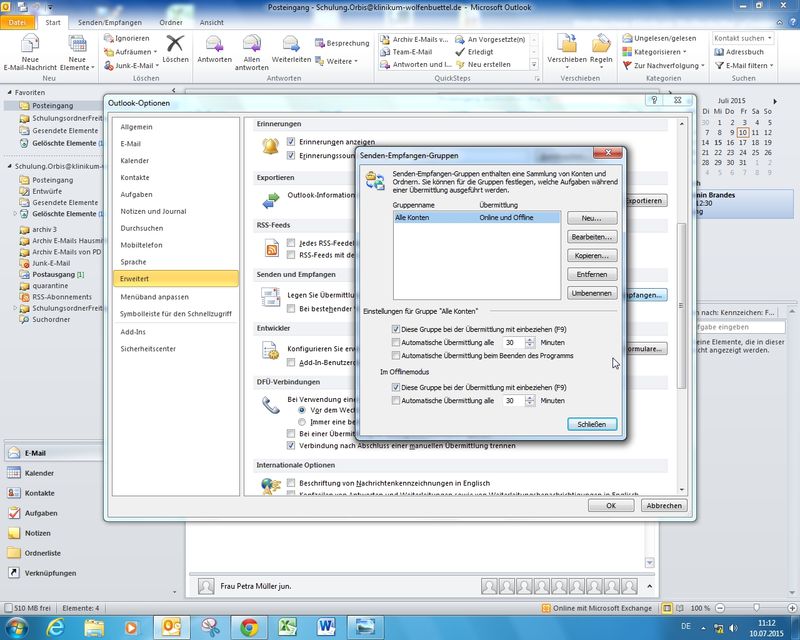Image resolution: width=800 pixels, height=640 pixels.
Task: Click the Bearbeiten... button
Action: tap(591, 236)
